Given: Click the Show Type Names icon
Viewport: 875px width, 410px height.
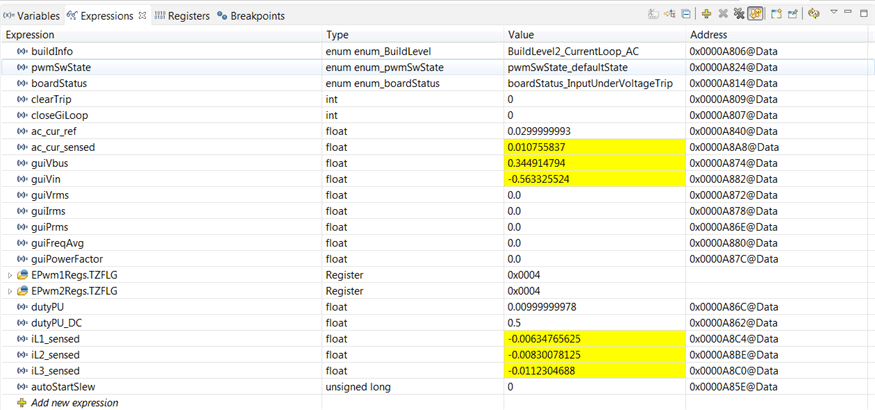Looking at the screenshot, I should (654, 15).
